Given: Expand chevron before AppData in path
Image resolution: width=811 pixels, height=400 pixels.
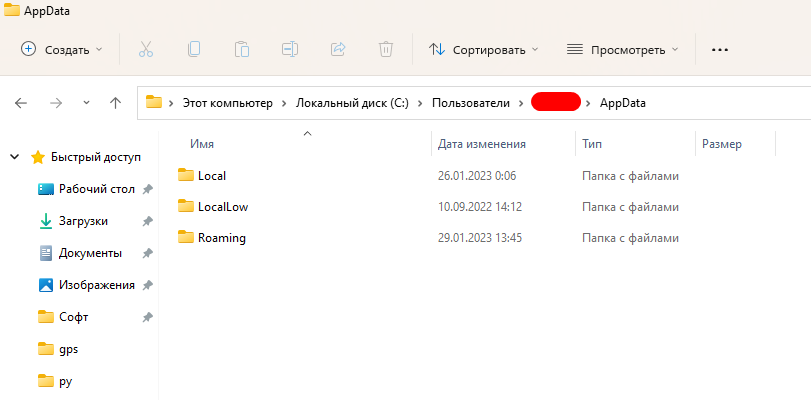Looking at the screenshot, I should pos(588,103).
